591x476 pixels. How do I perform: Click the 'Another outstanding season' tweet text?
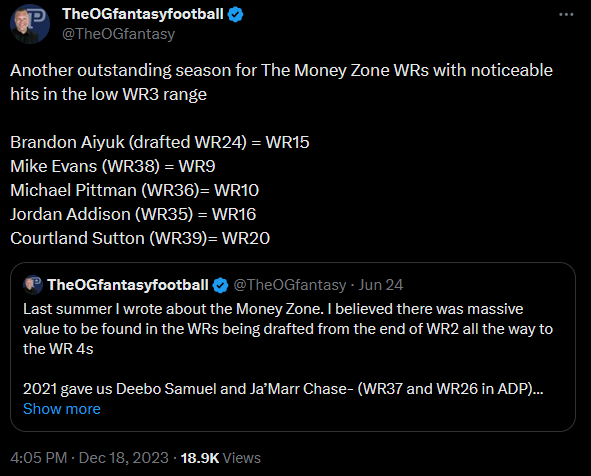point(282,82)
